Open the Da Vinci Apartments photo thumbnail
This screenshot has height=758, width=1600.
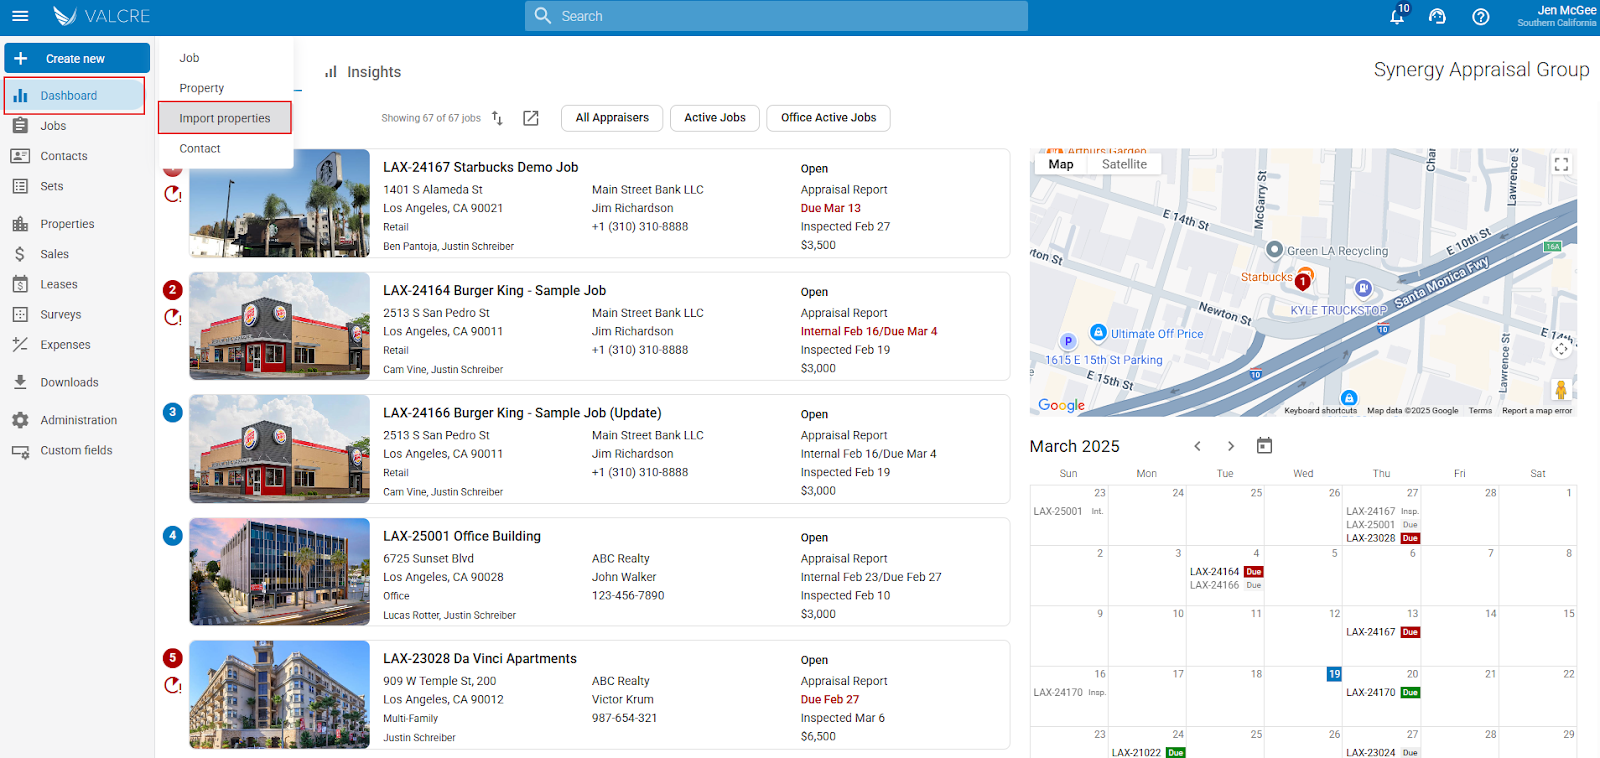tap(280, 695)
